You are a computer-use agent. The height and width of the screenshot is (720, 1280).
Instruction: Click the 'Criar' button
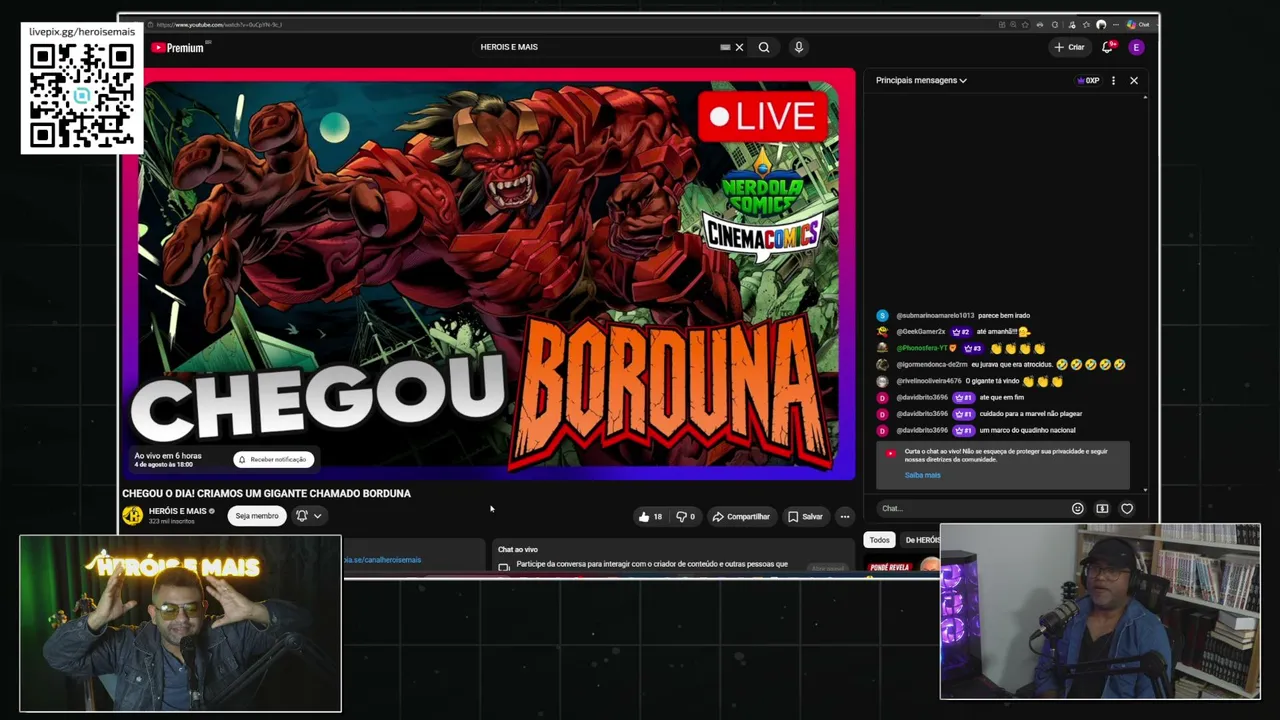tap(1069, 47)
